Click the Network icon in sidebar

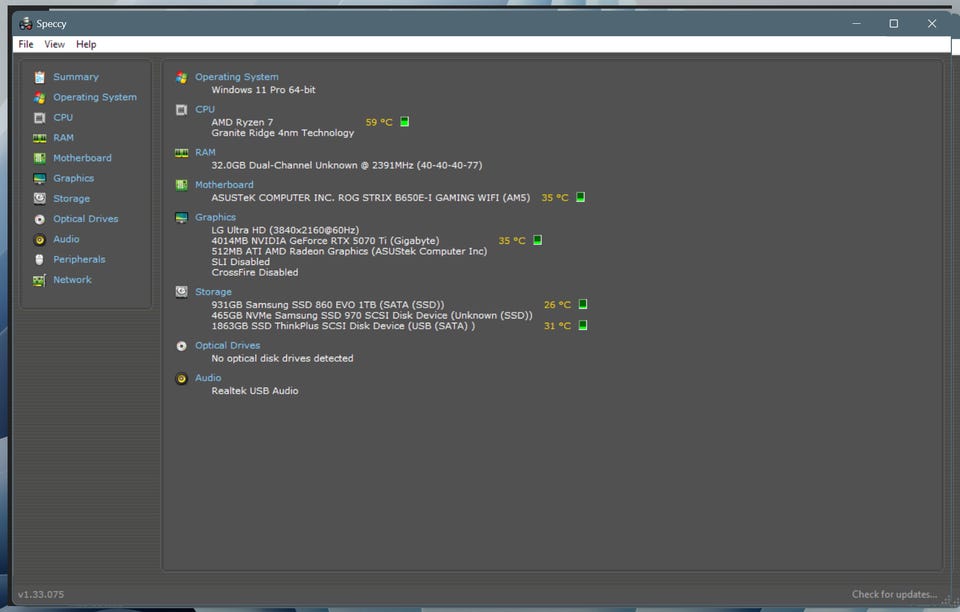(x=40, y=280)
